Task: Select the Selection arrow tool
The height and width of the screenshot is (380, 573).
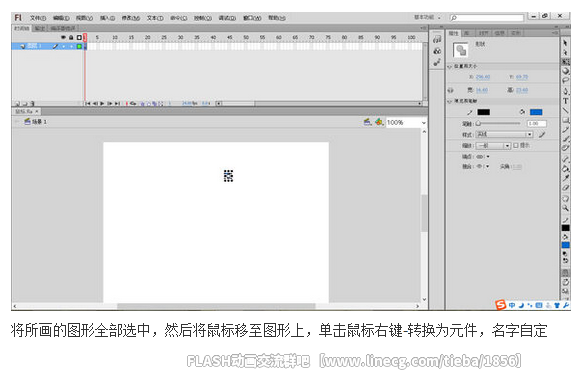Action: [565, 43]
